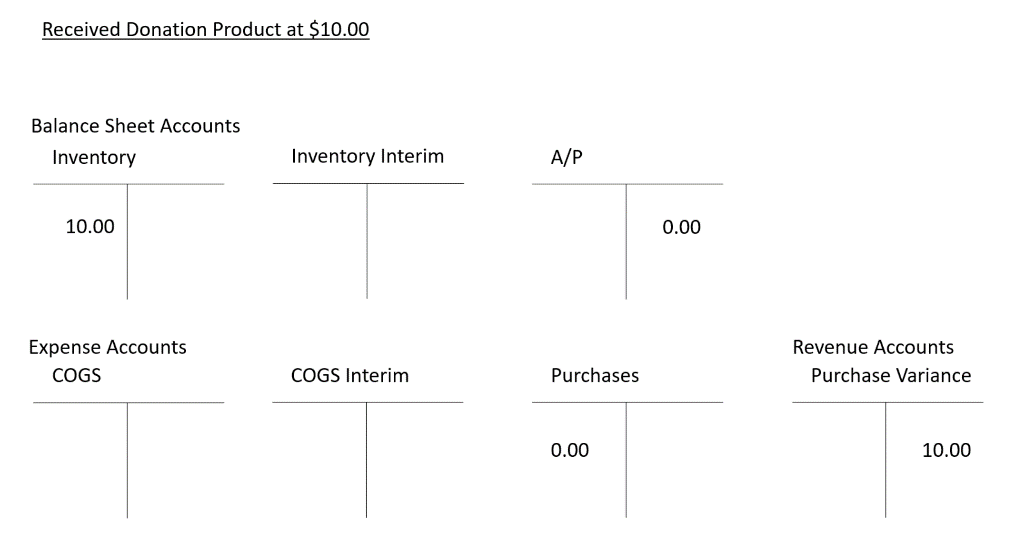Select the 'COGS Interim' account label
Viewport: 1015px width, 551px height.
click(x=349, y=376)
